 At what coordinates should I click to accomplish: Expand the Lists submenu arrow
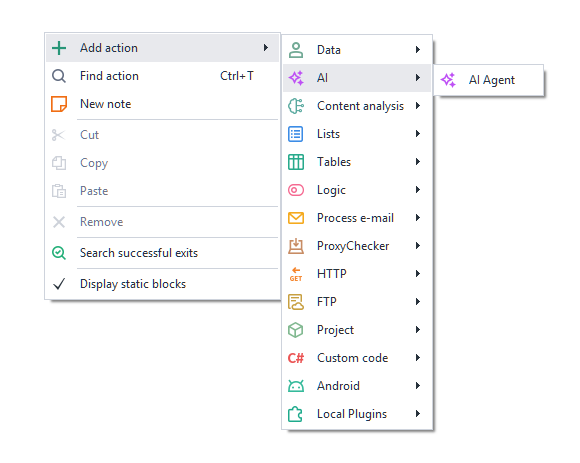pos(418,134)
